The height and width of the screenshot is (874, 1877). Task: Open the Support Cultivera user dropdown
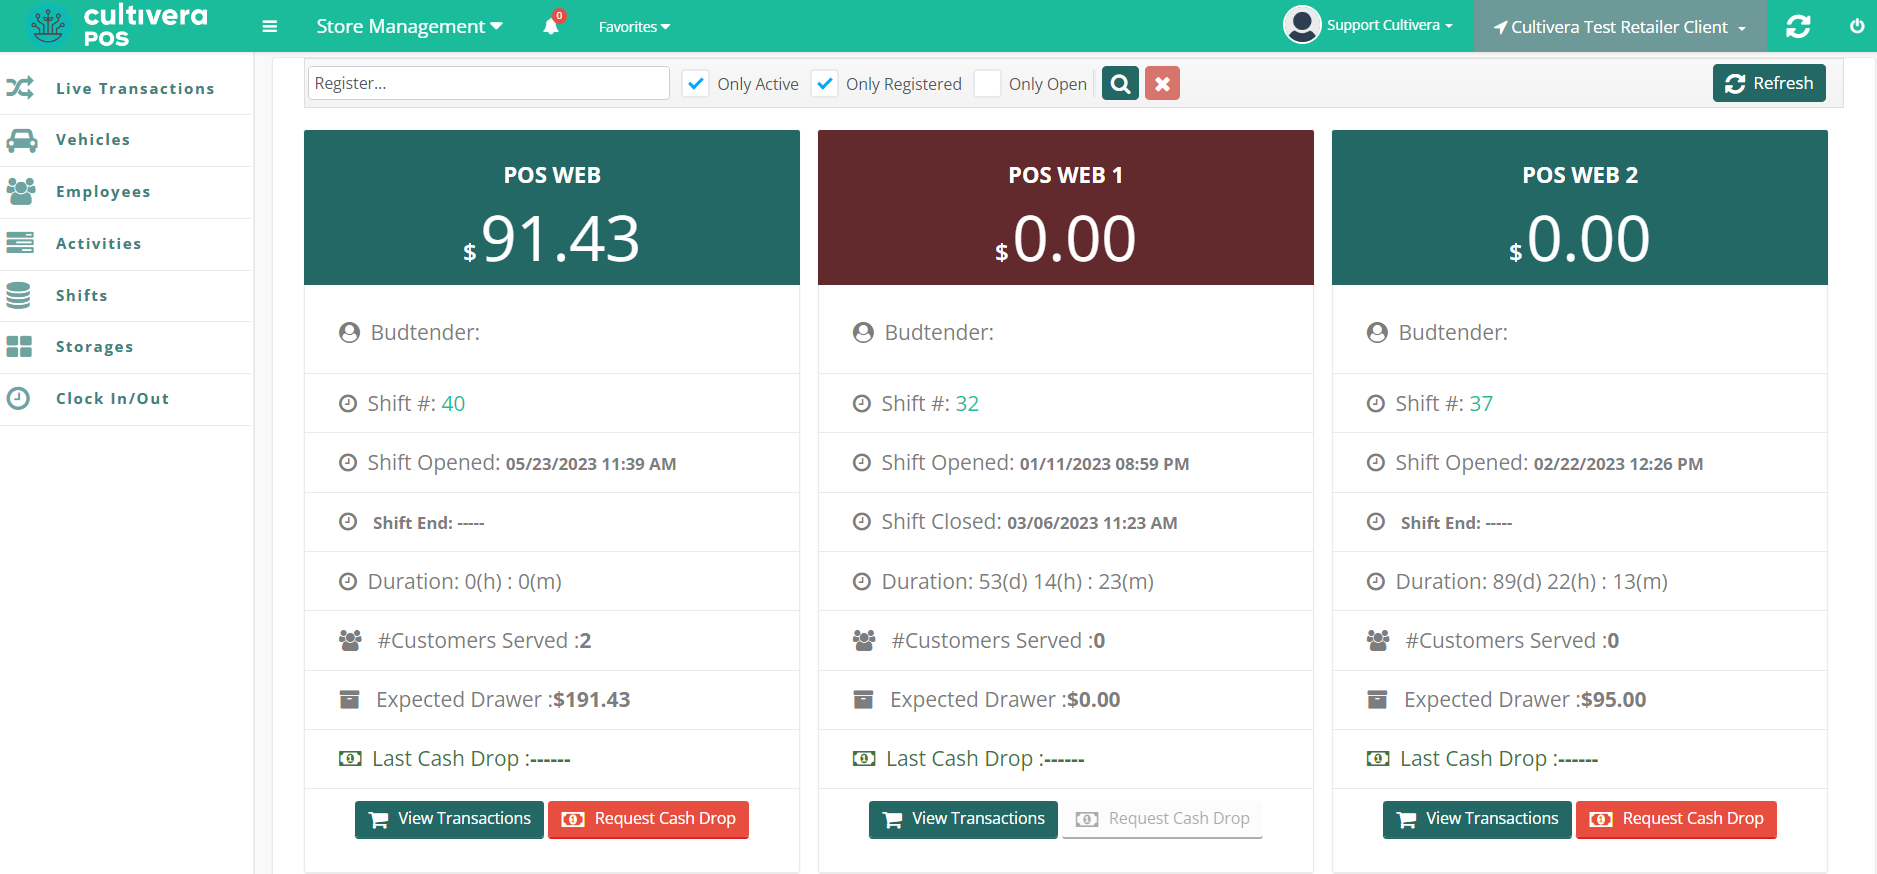(x=1389, y=25)
